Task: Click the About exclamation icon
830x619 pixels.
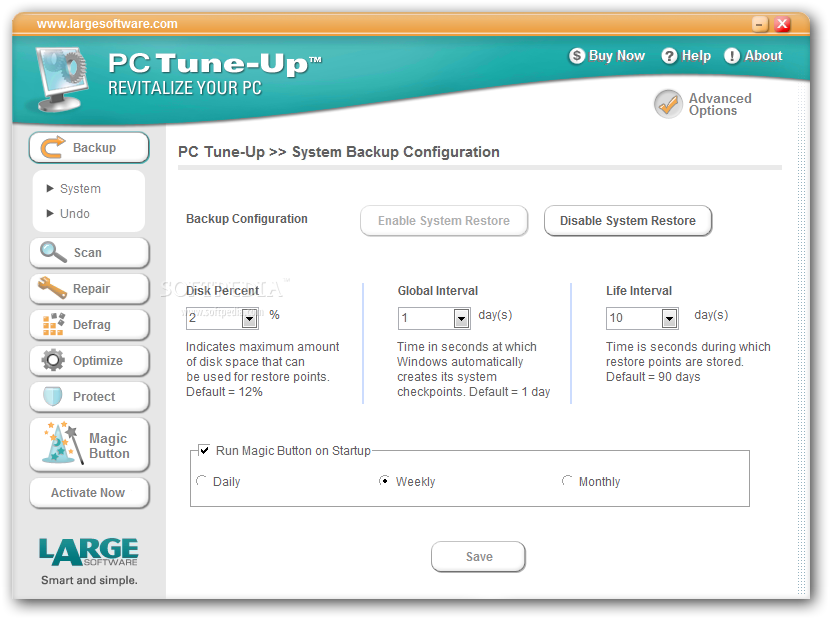Action: (732, 56)
